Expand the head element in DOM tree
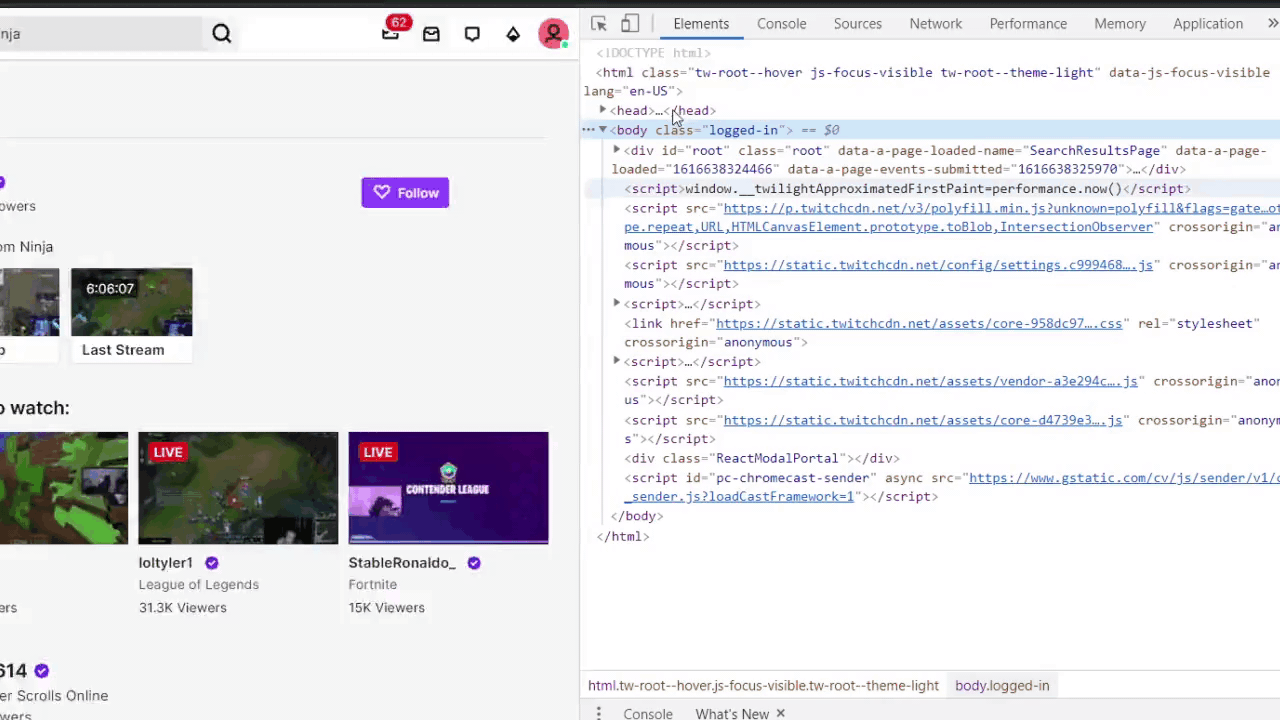This screenshot has width=1280, height=720. click(x=602, y=110)
